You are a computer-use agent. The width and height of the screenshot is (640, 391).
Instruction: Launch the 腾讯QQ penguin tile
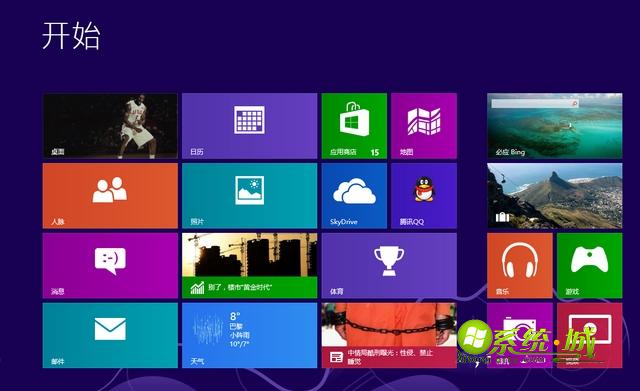pyautogui.click(x=424, y=196)
